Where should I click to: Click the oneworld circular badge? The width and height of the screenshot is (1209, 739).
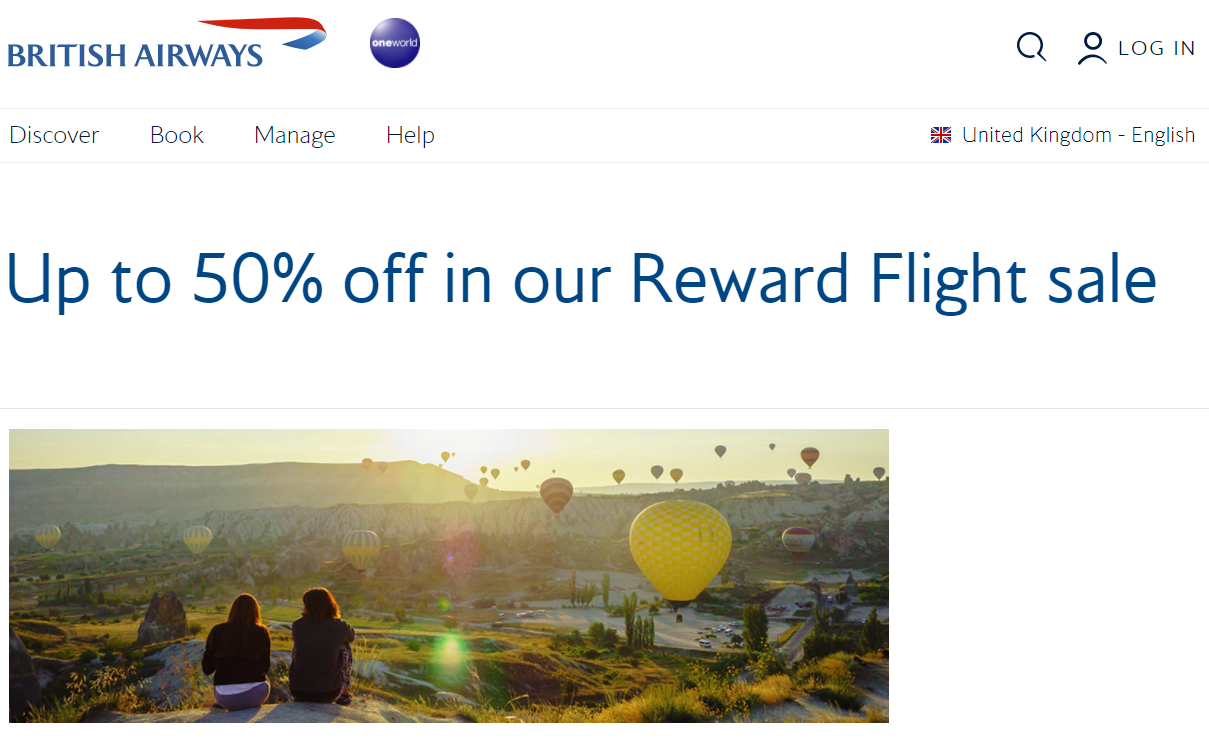tap(394, 42)
